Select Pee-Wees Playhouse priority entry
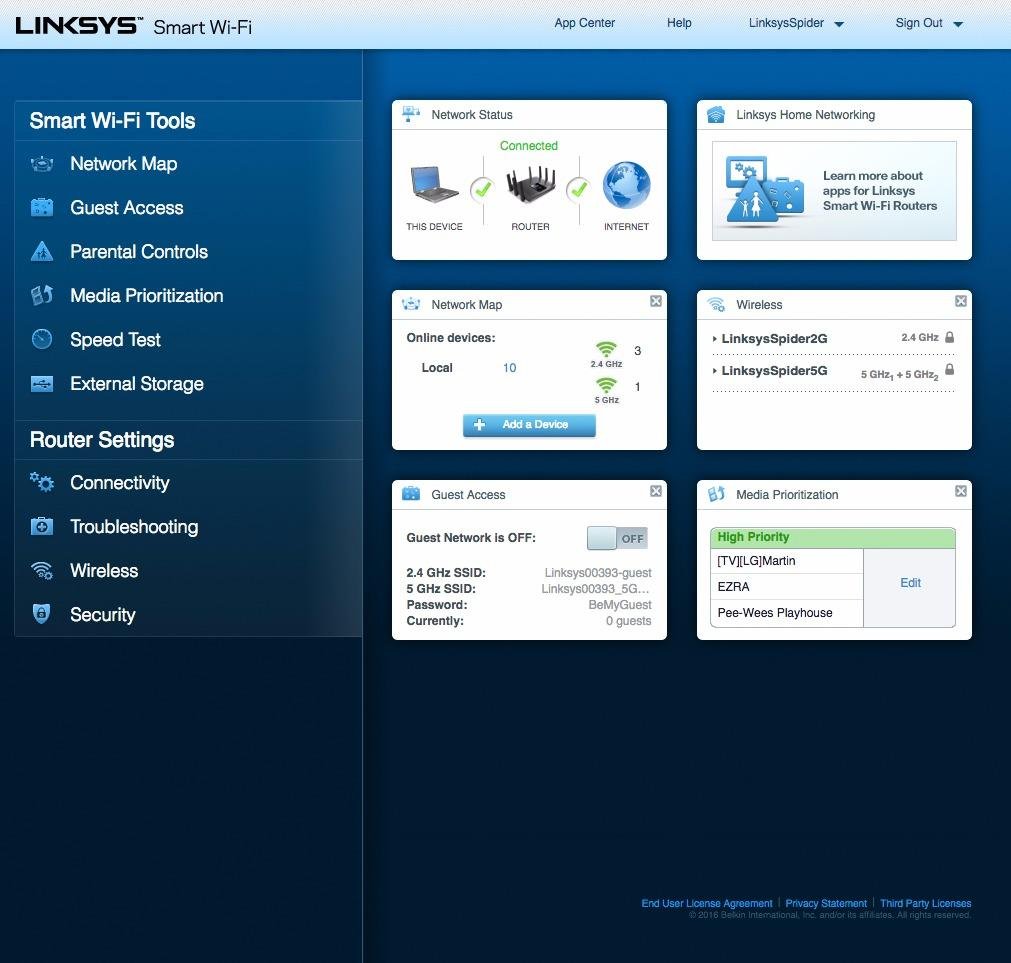The height and width of the screenshot is (963, 1011). pyautogui.click(x=787, y=613)
